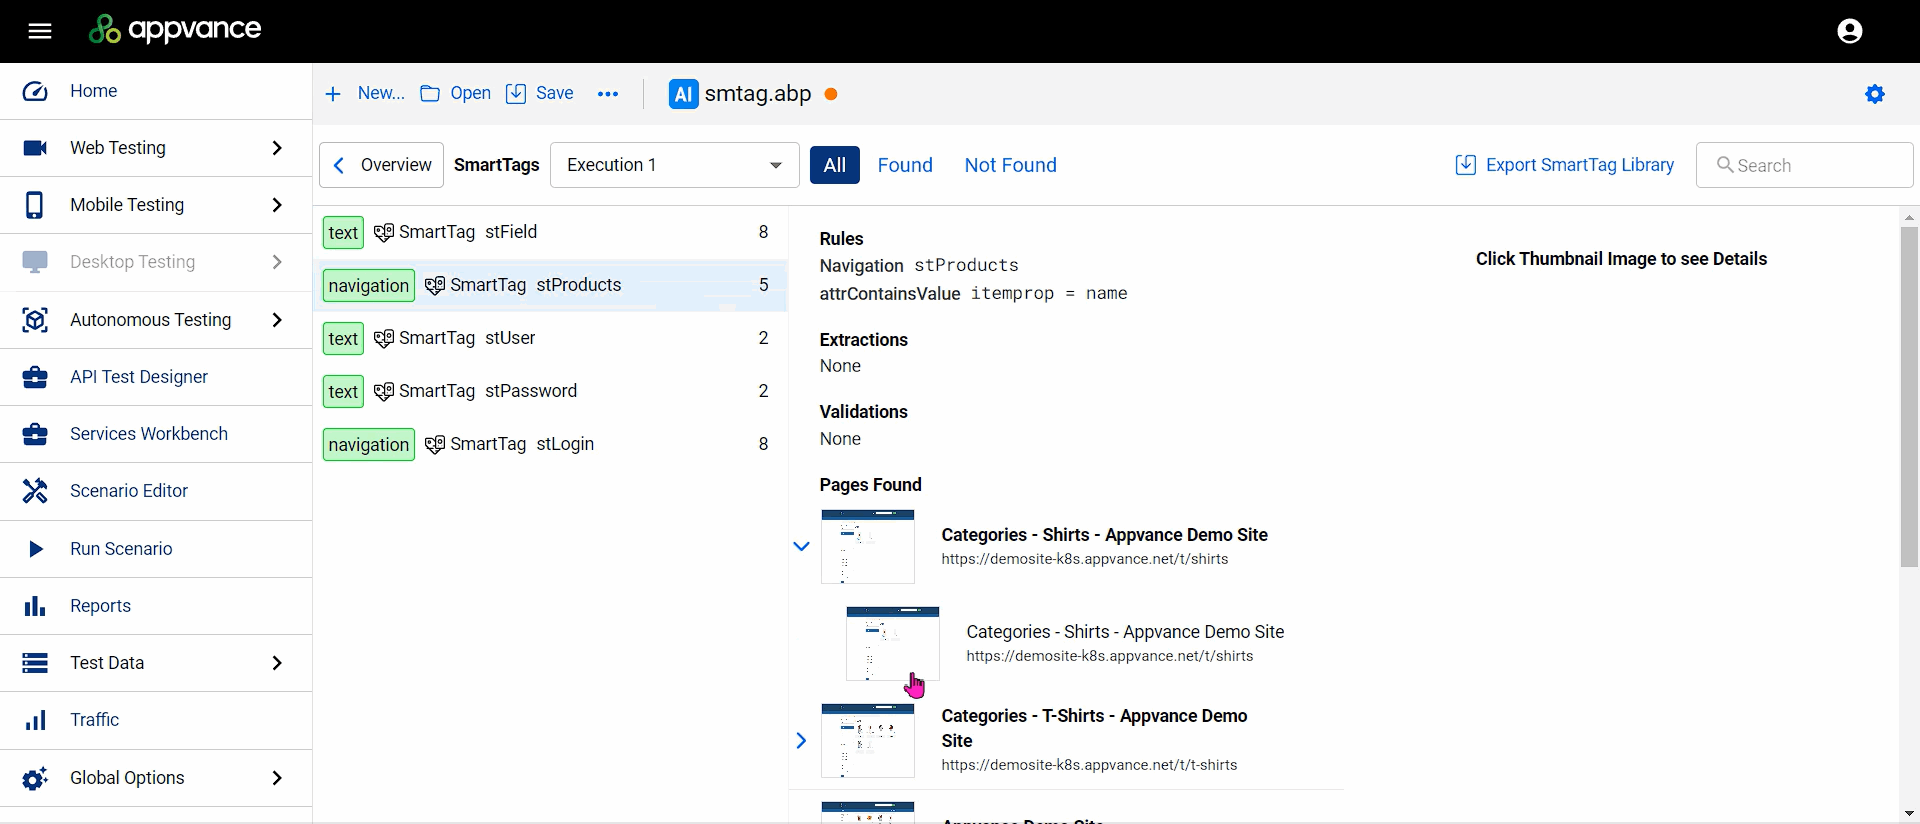The height and width of the screenshot is (824, 1920).
Task: Switch to the Found filter tab
Action: pos(905,165)
